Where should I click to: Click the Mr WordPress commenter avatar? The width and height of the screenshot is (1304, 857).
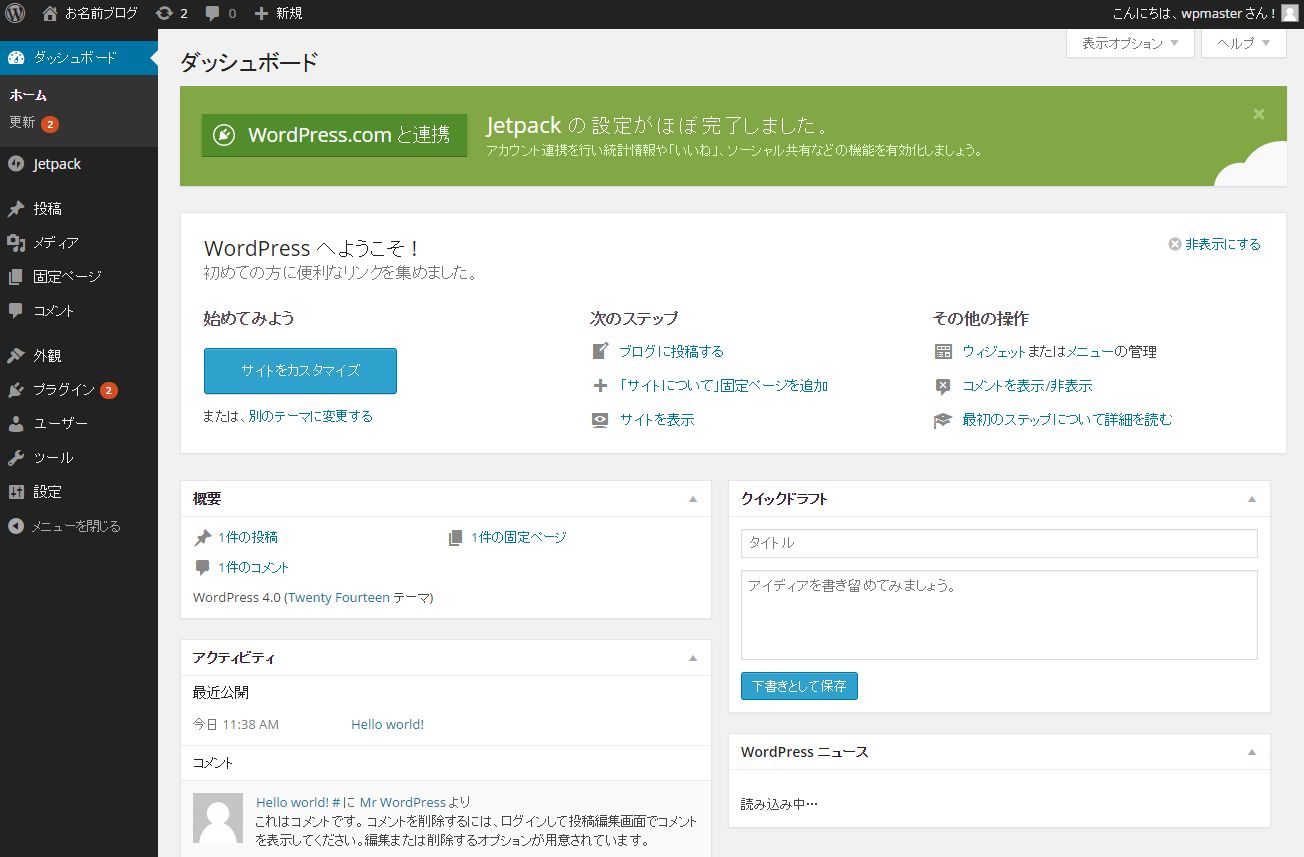(218, 818)
